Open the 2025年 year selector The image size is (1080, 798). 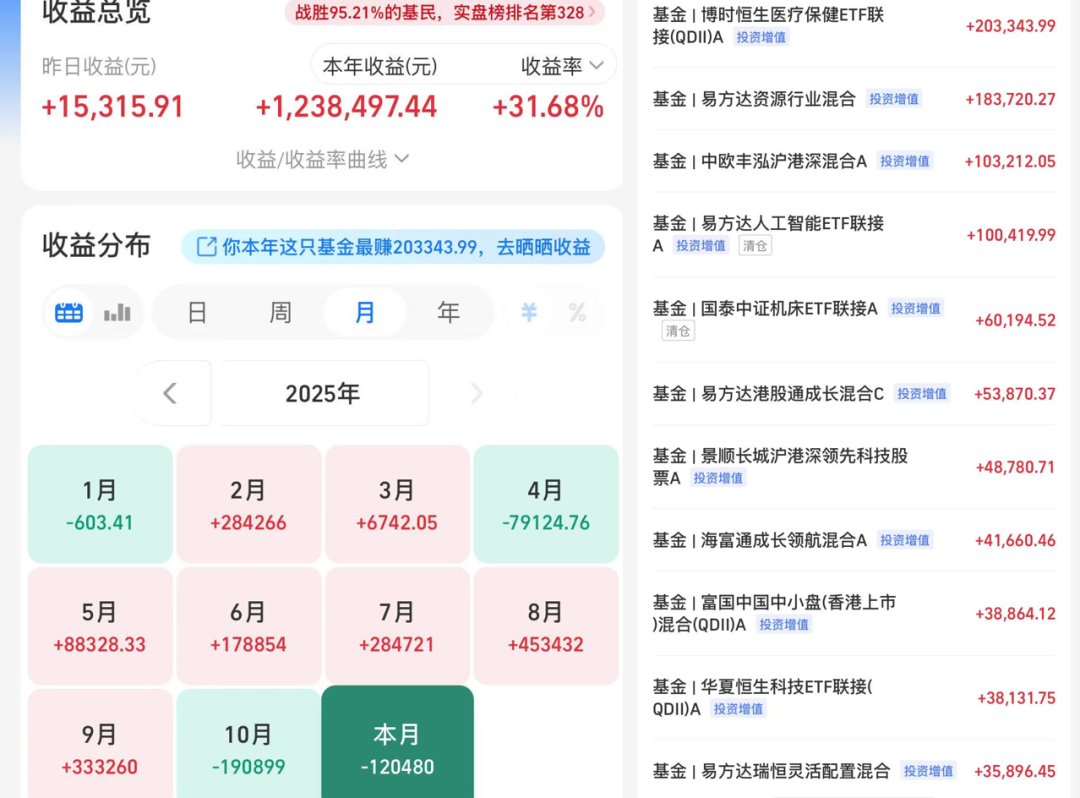pyautogui.click(x=322, y=394)
